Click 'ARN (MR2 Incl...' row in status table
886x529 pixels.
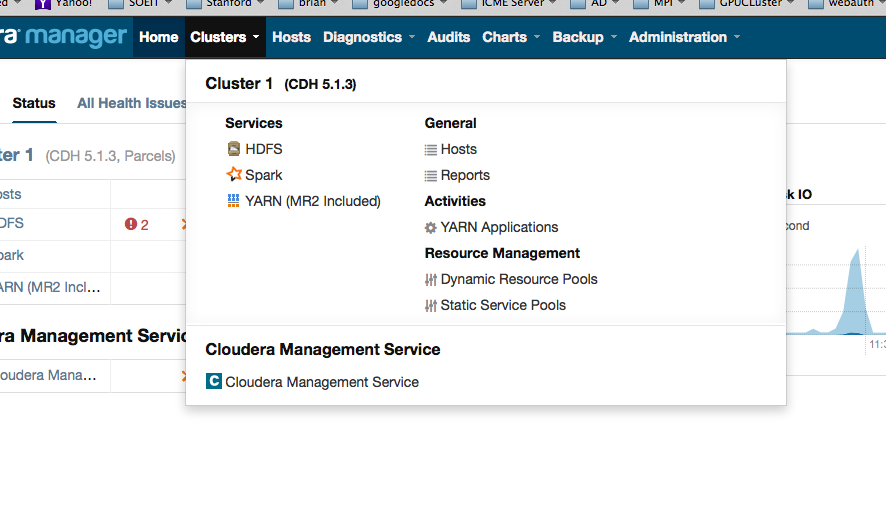(50, 287)
